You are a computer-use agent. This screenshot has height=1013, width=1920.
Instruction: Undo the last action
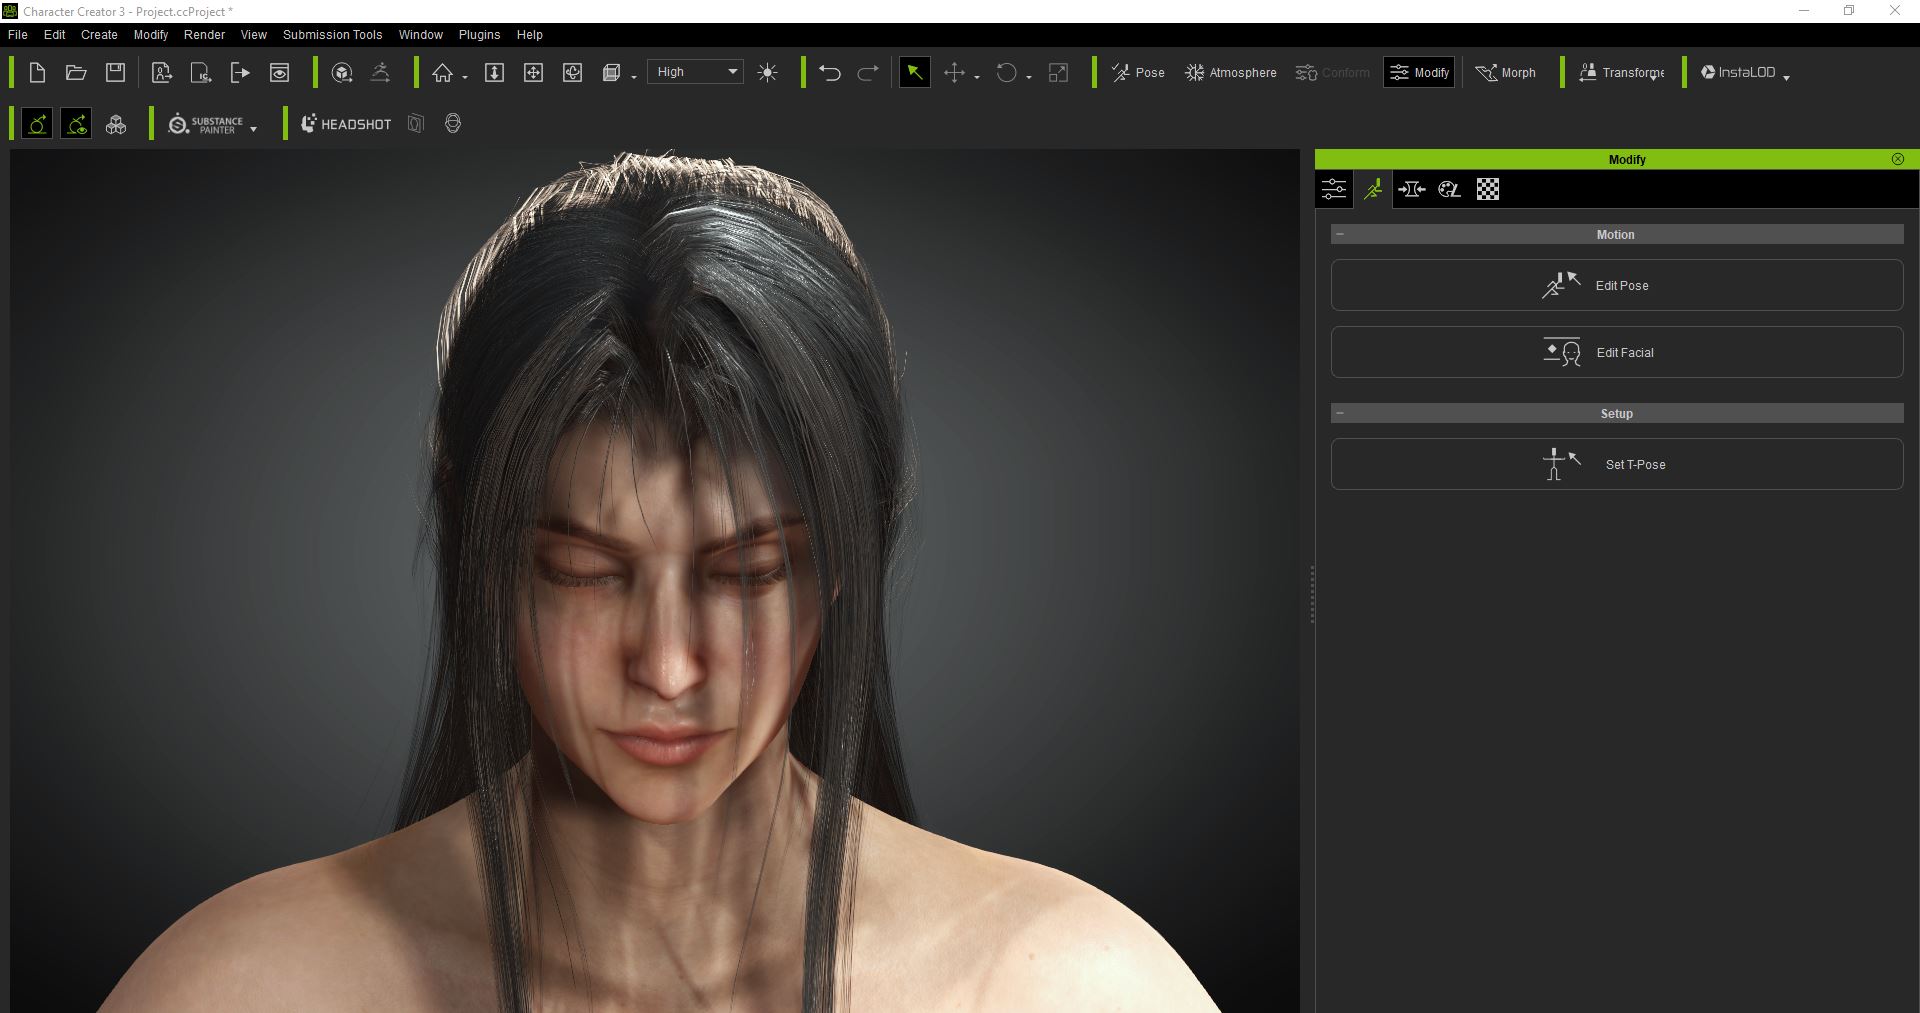829,72
